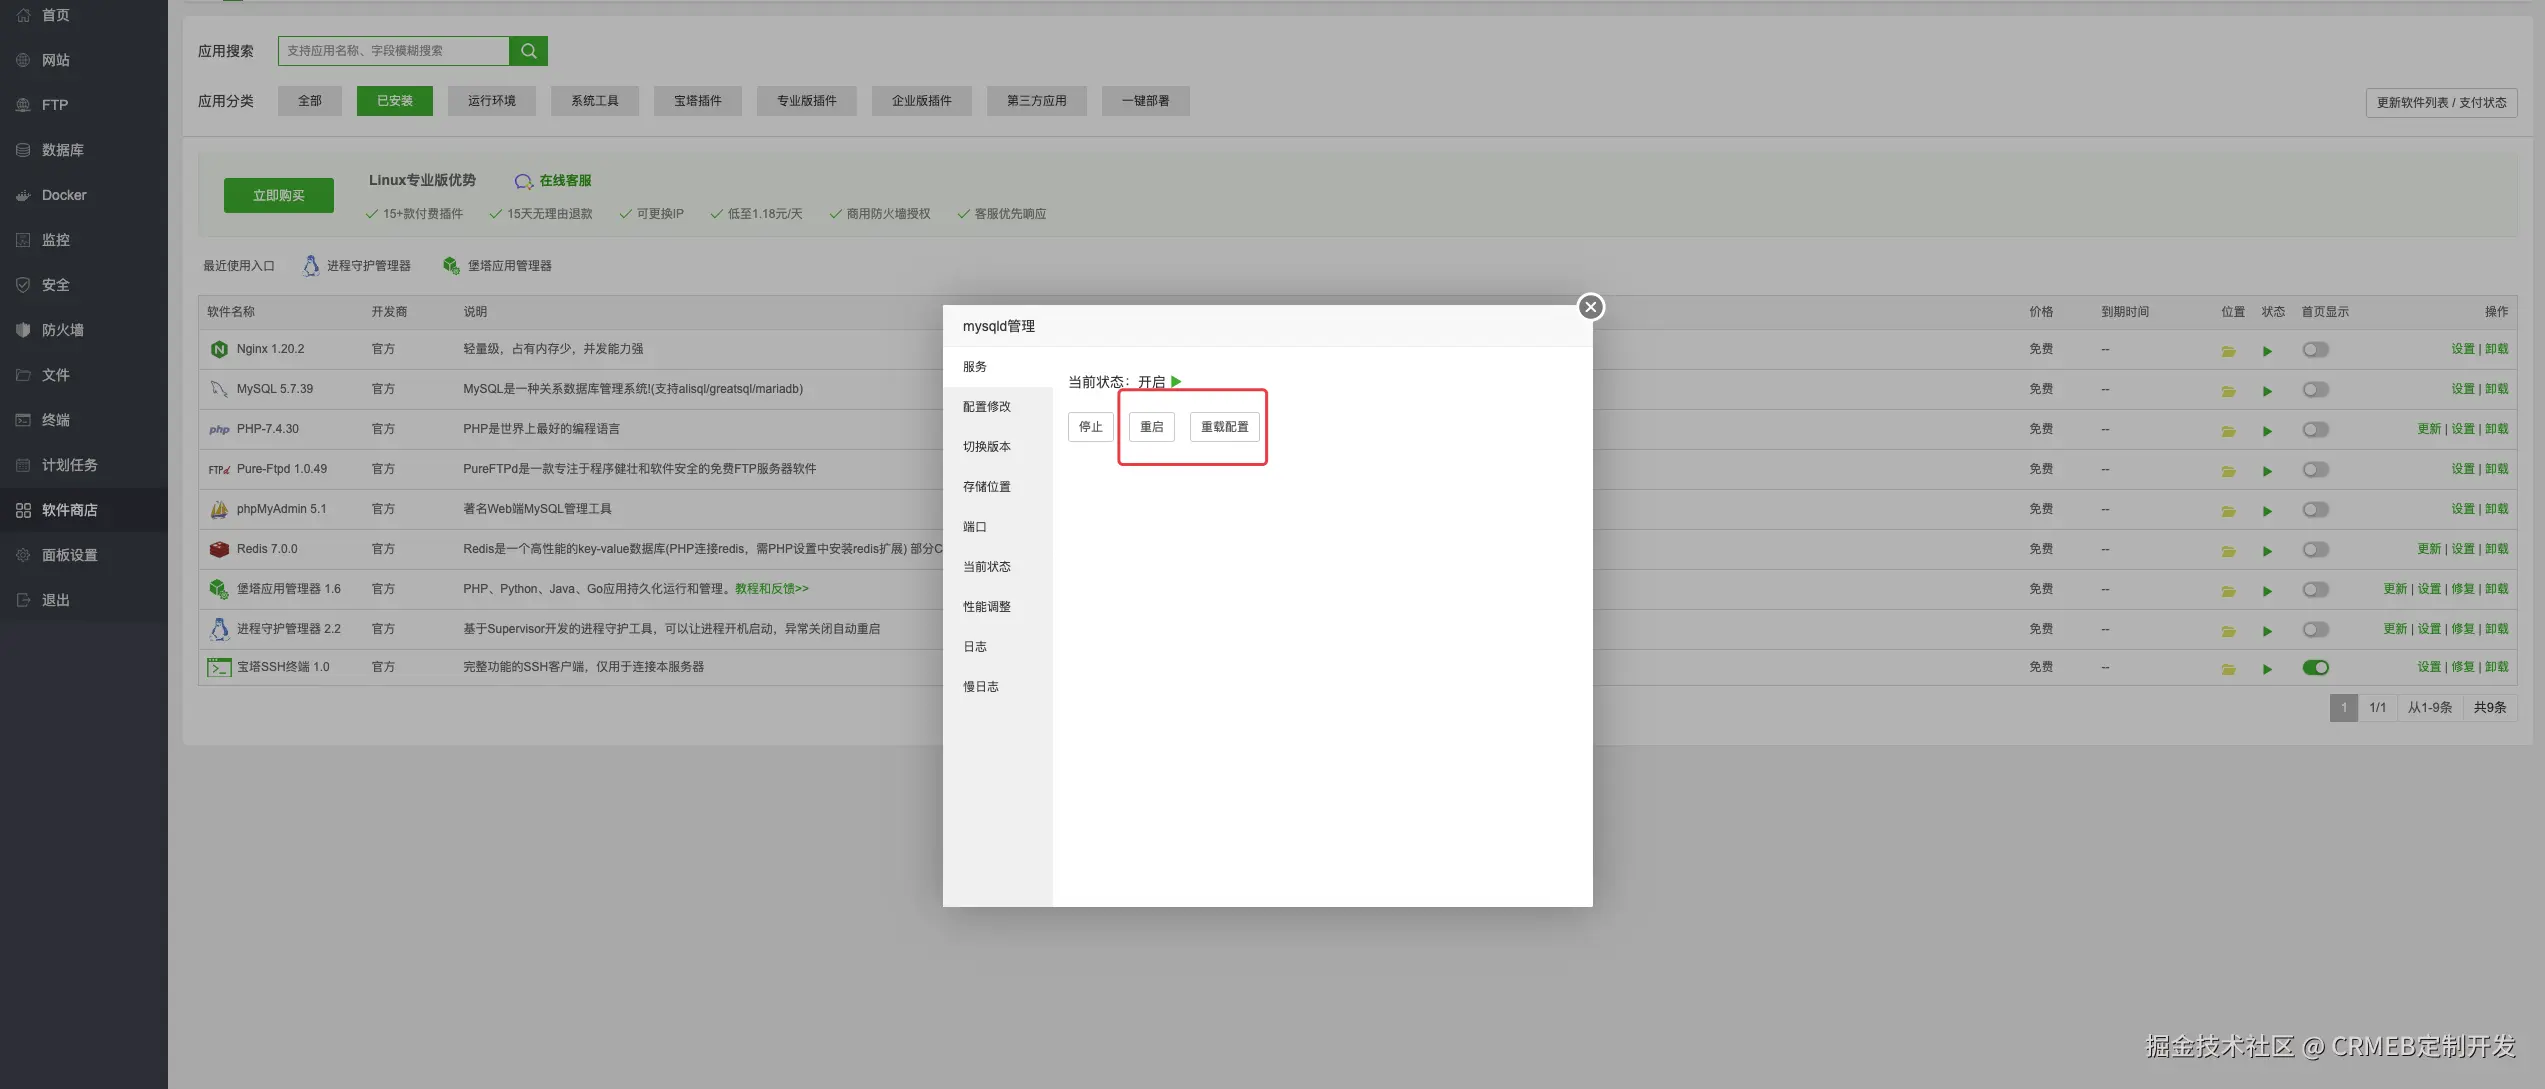This screenshot has width=2545, height=1089.
Task: Open the 性能调整 tab
Action: click(986, 607)
